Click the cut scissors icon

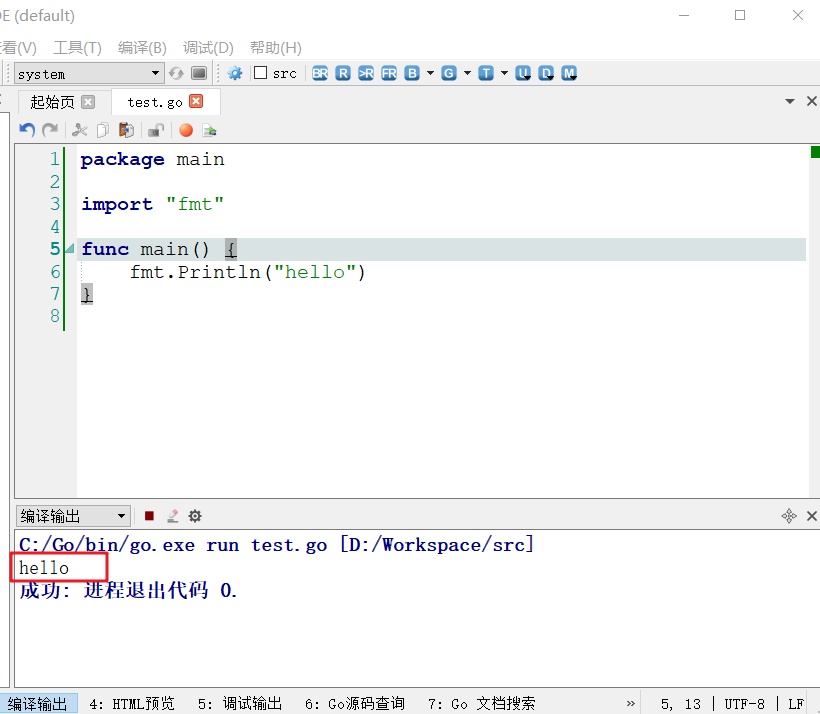coord(80,130)
